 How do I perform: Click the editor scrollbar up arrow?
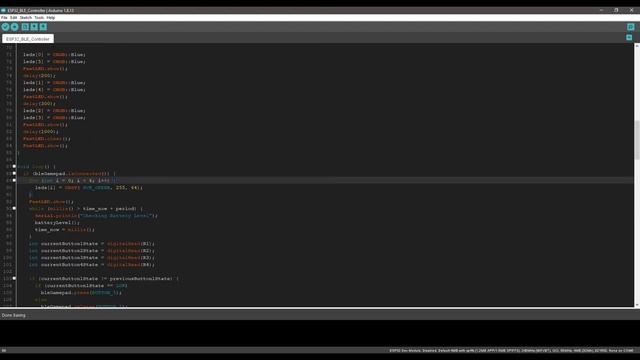[637, 47]
